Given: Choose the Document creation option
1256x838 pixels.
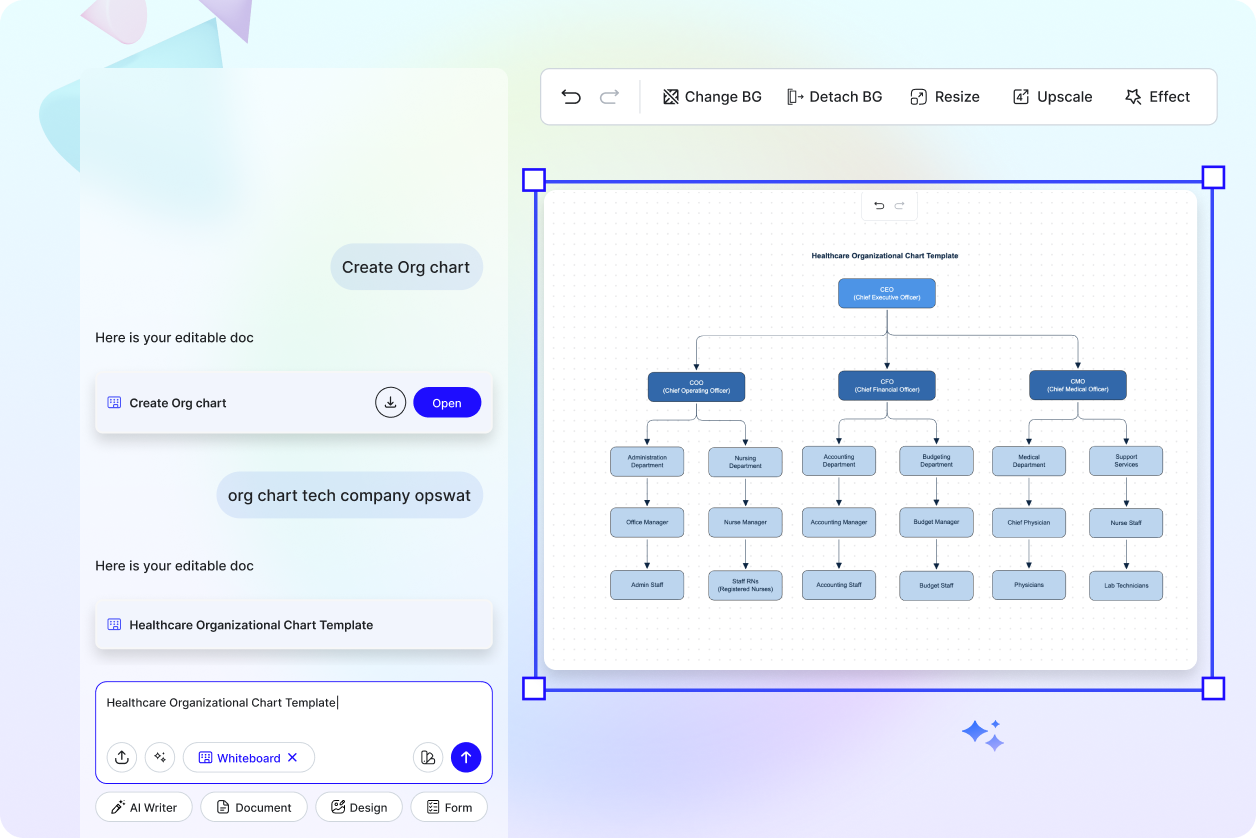Looking at the screenshot, I should click(x=253, y=806).
